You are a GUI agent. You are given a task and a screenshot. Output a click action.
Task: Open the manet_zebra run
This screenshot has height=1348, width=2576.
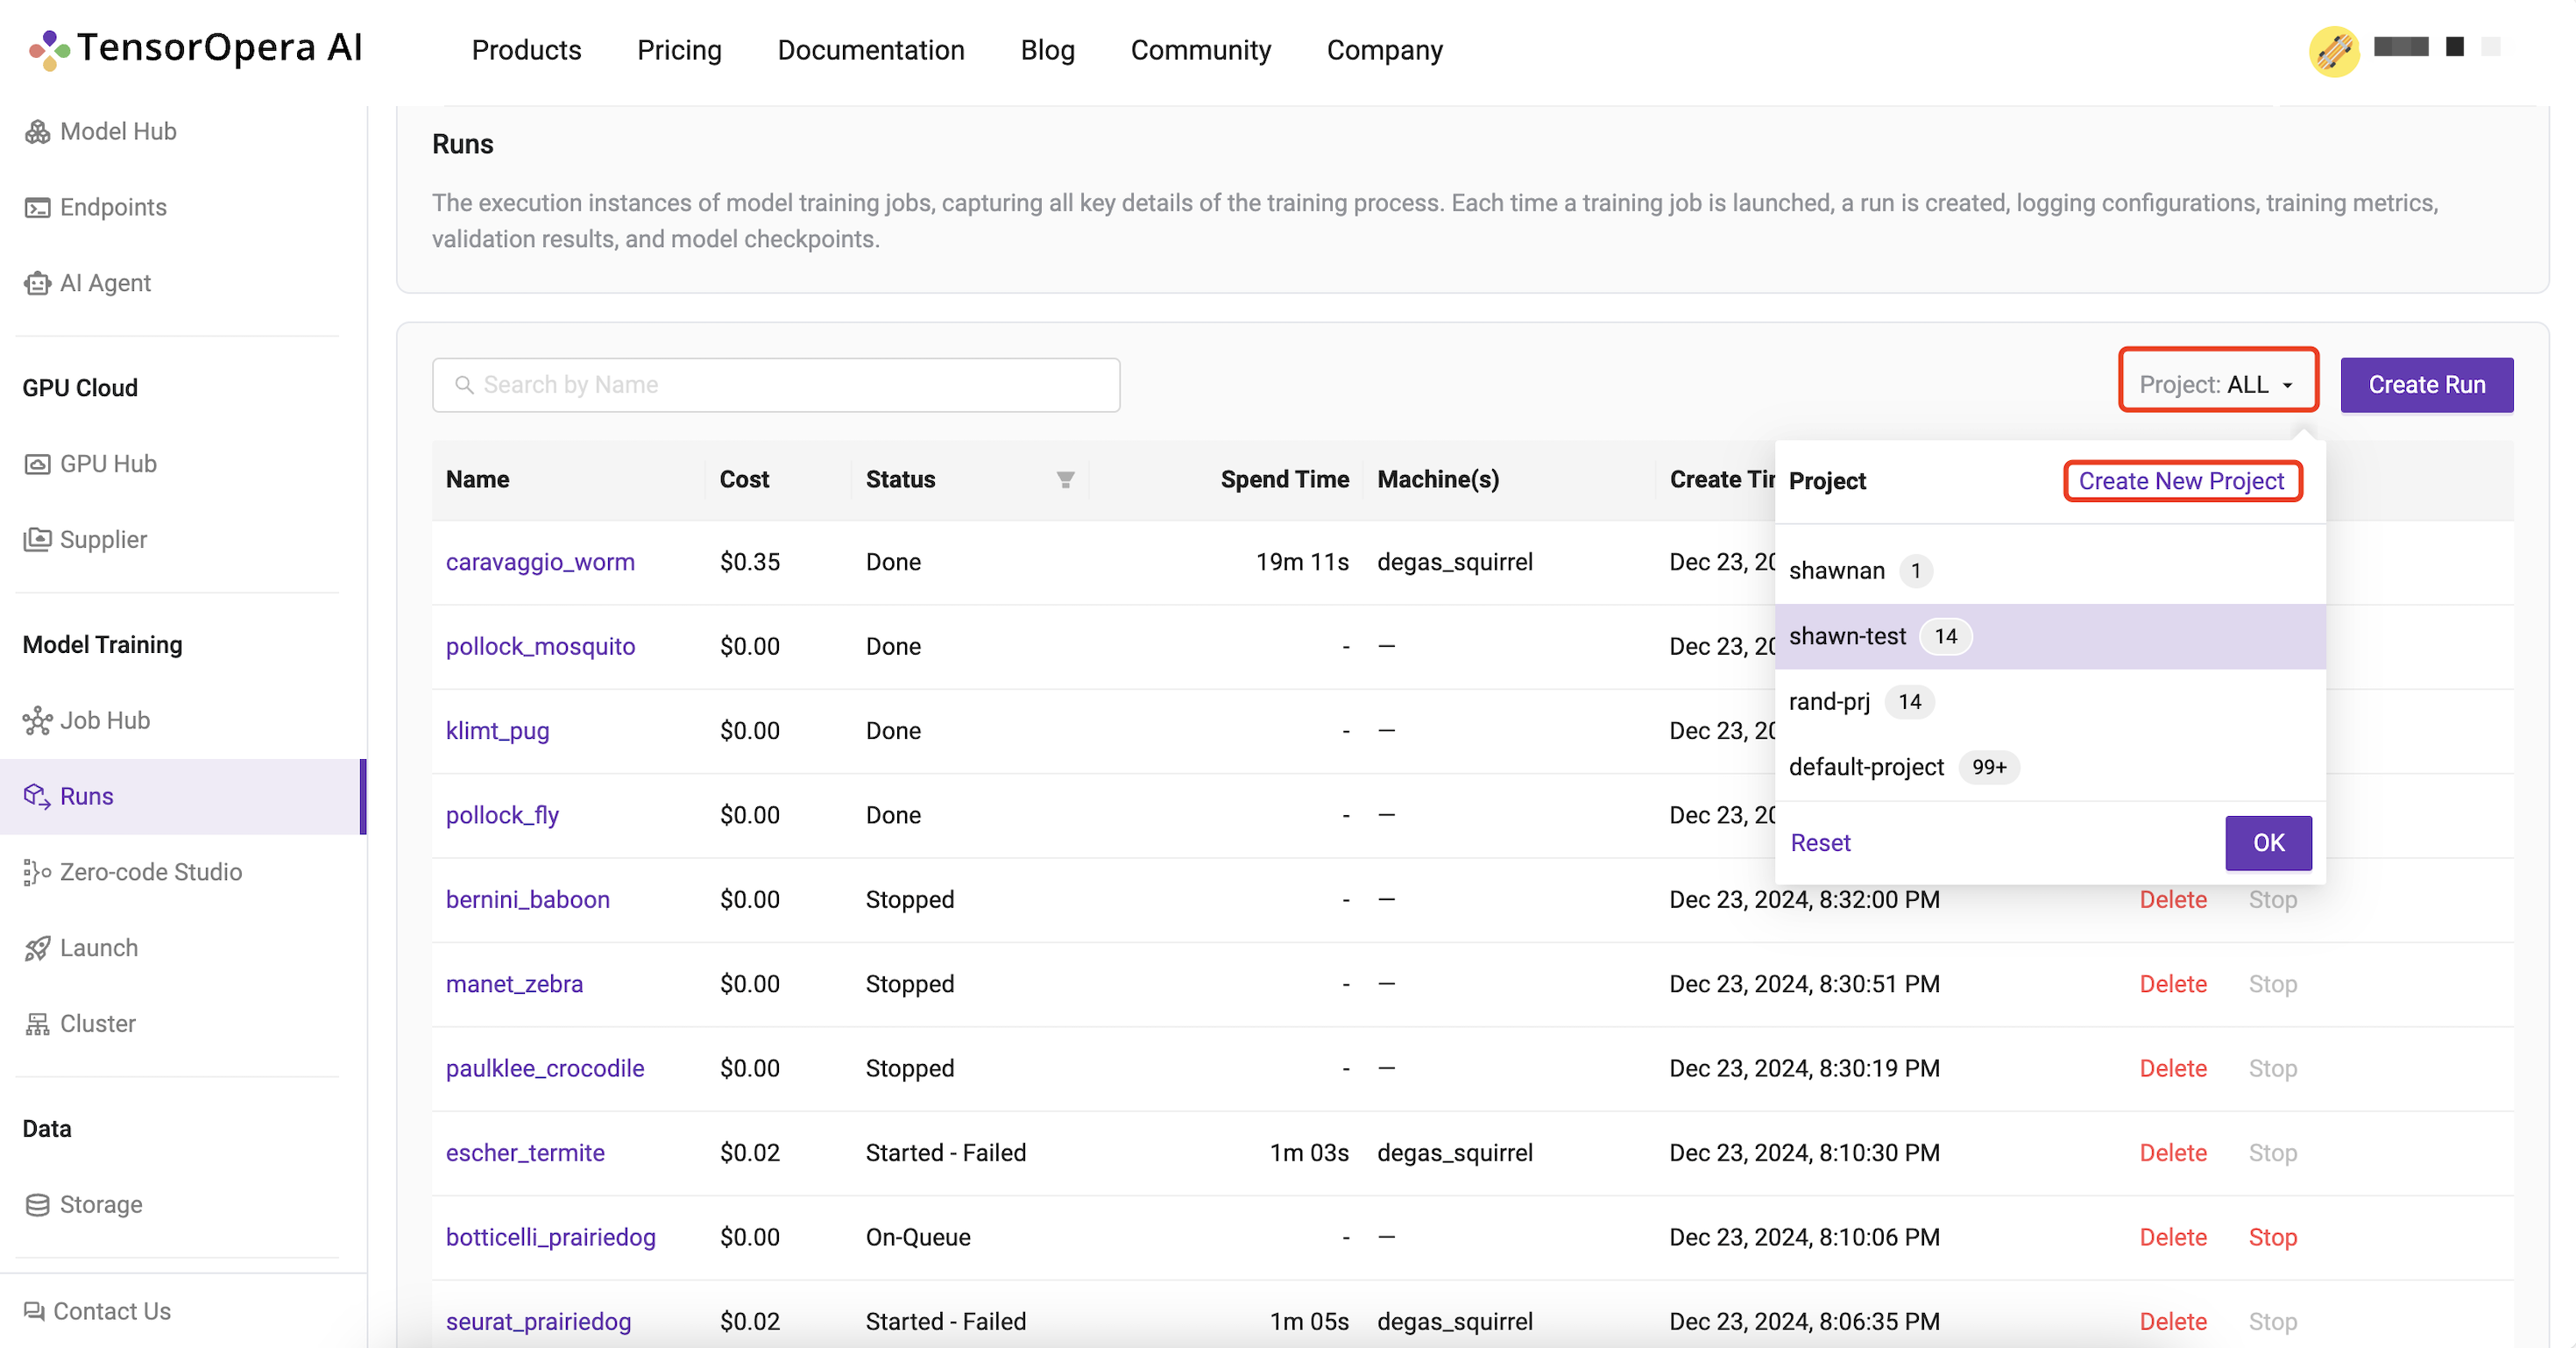click(x=514, y=984)
